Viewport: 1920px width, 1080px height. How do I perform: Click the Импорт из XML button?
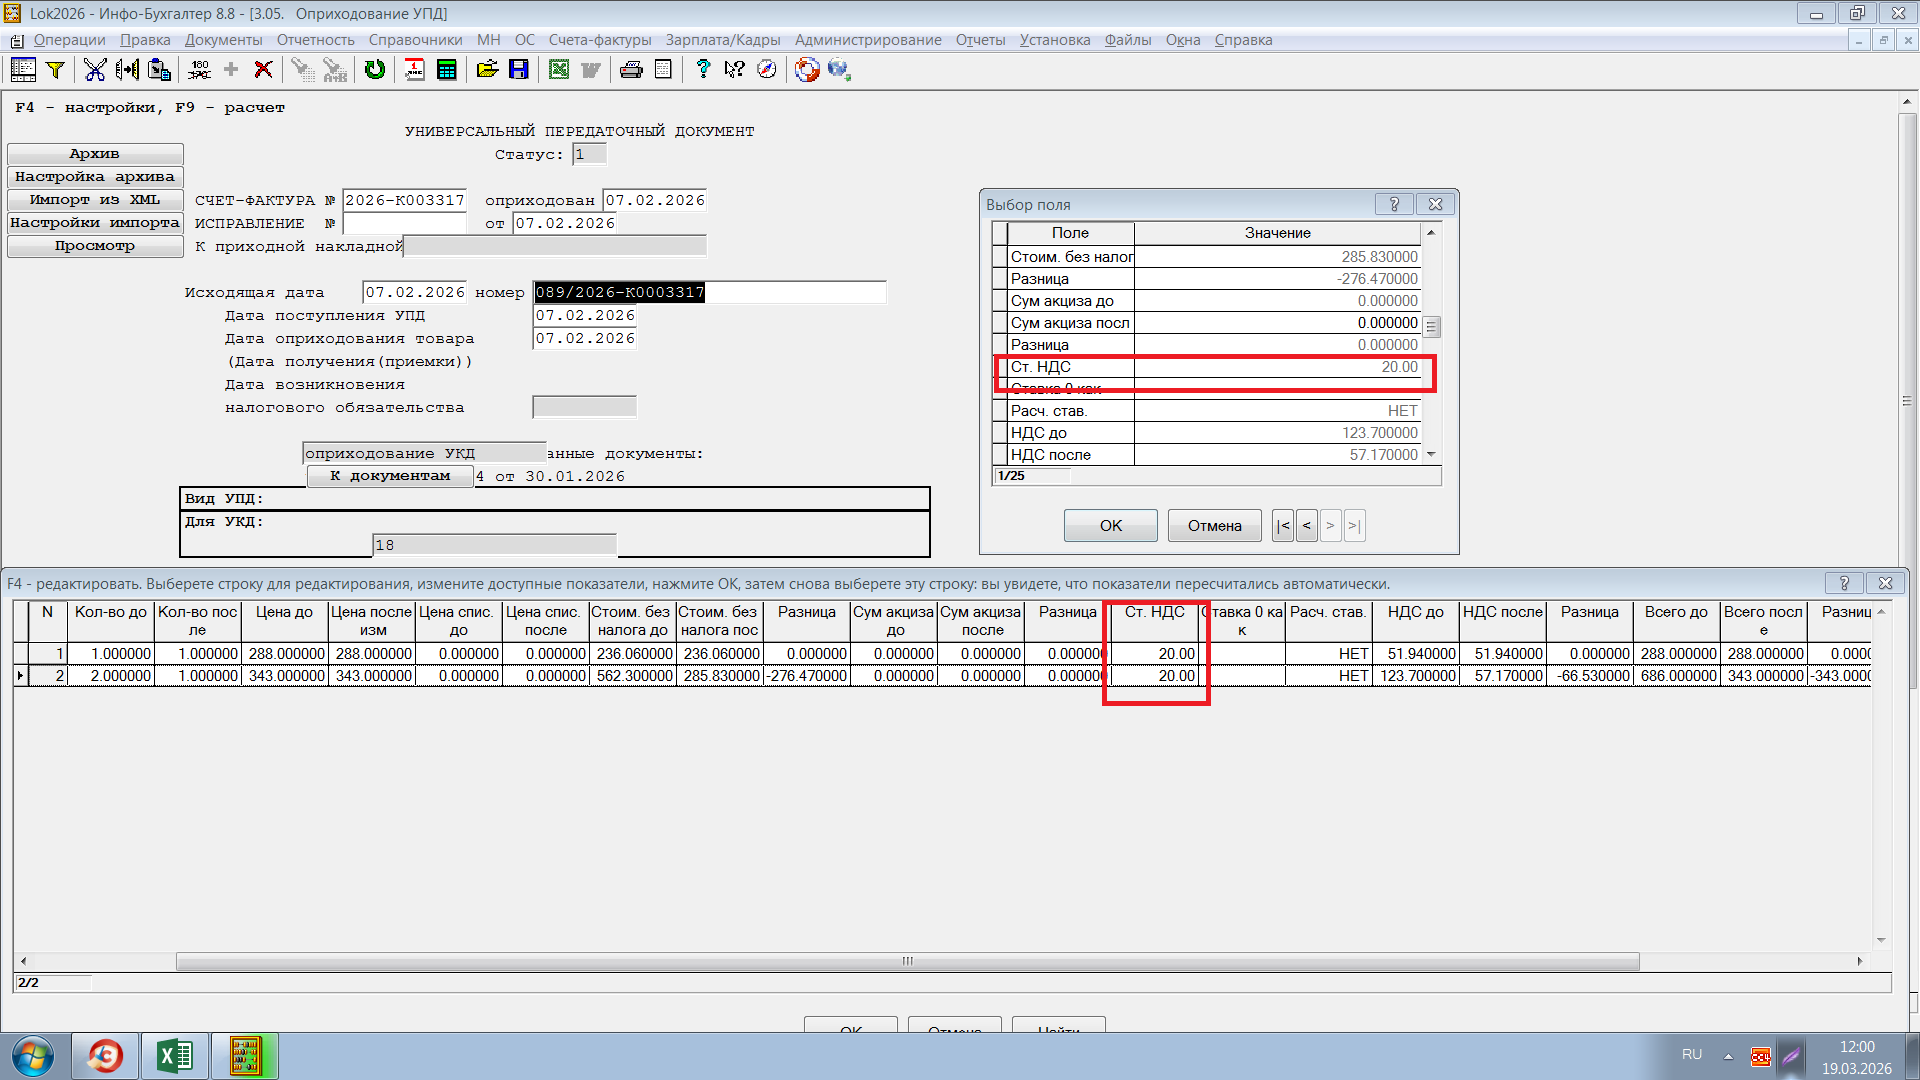[x=95, y=199]
